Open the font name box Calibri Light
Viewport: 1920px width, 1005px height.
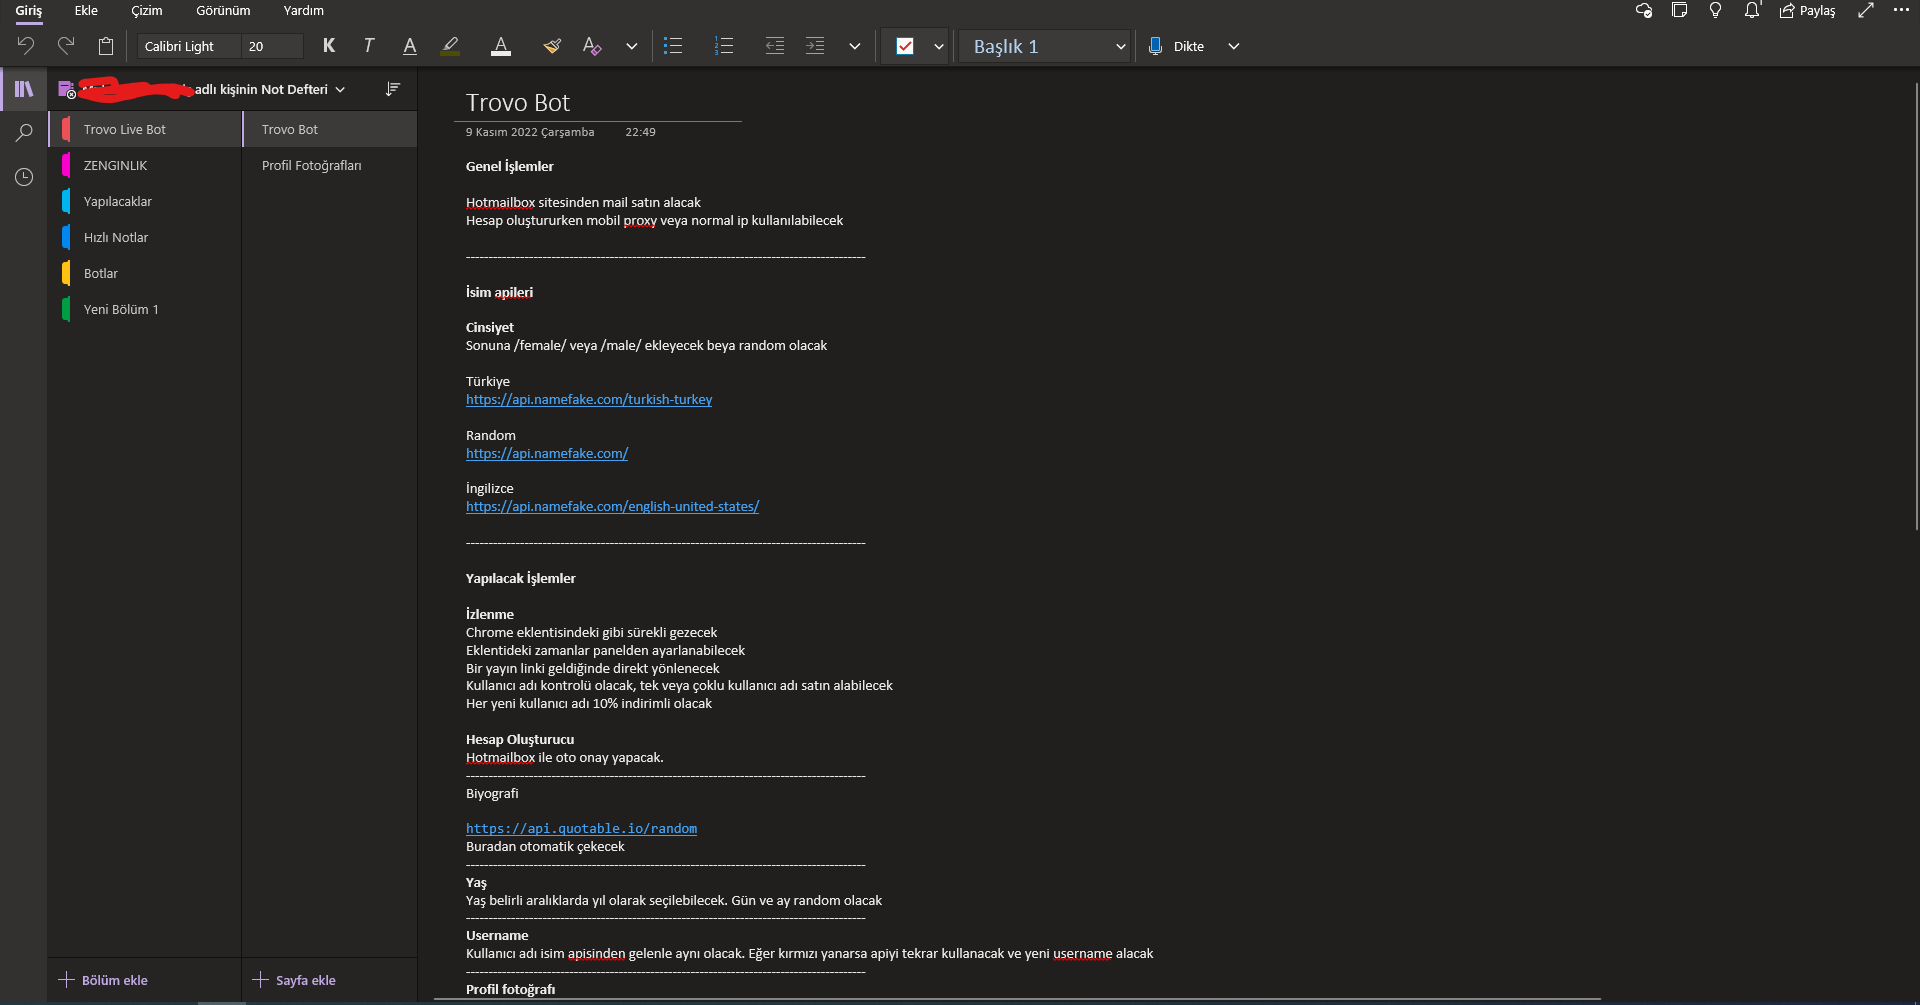tap(190, 46)
